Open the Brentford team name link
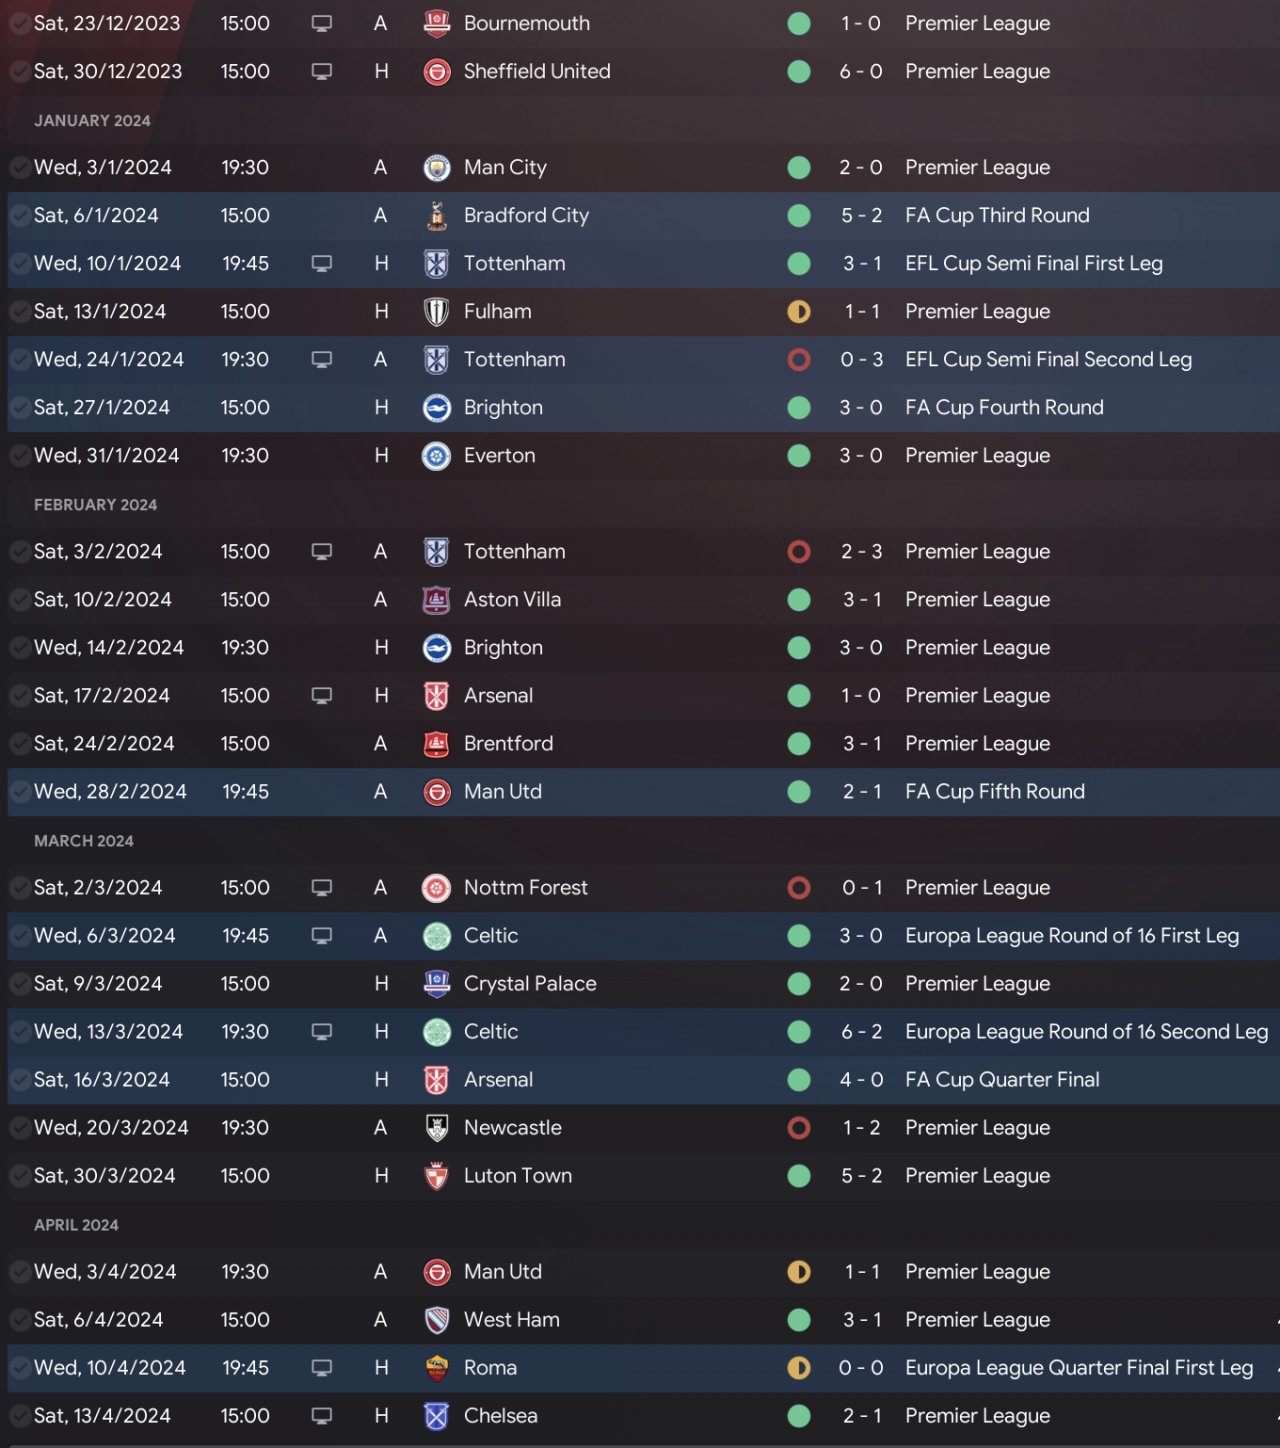 pos(508,743)
